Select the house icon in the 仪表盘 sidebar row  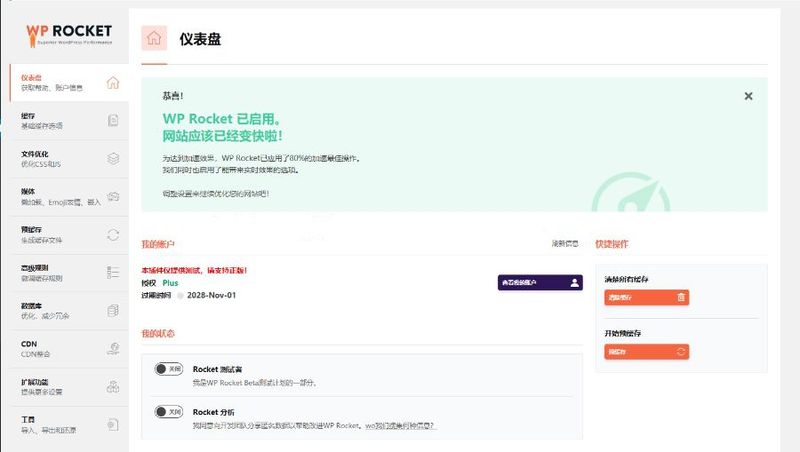point(113,83)
